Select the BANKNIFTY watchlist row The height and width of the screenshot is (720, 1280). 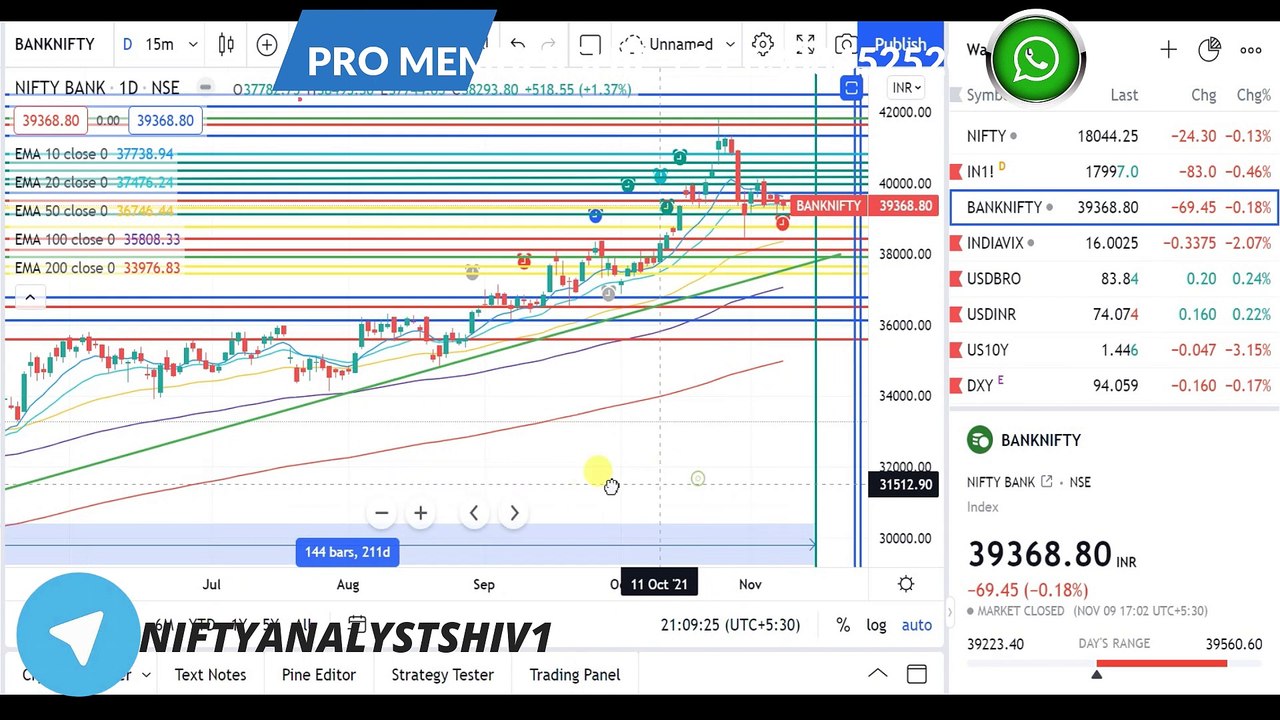(1114, 208)
